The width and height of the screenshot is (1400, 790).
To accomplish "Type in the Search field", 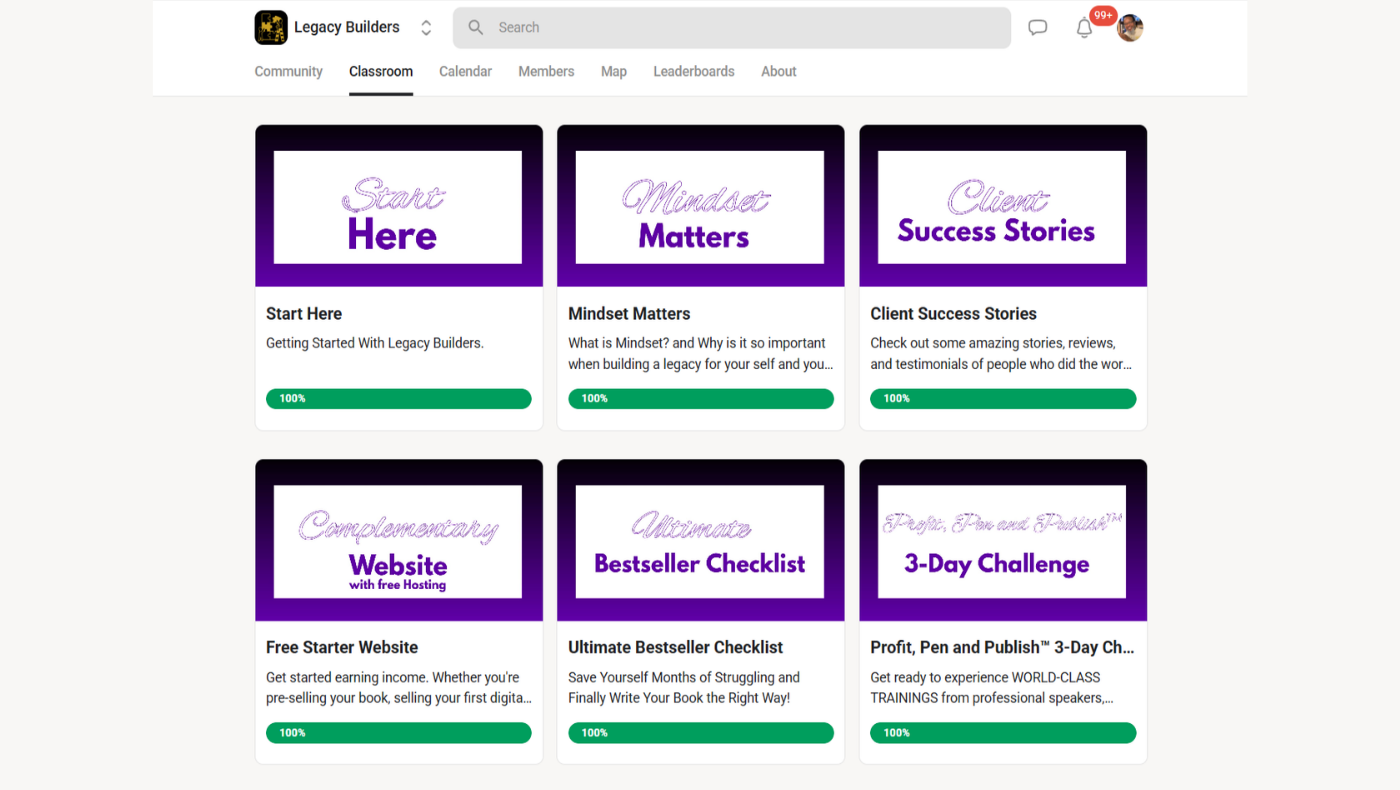I will [740, 28].
